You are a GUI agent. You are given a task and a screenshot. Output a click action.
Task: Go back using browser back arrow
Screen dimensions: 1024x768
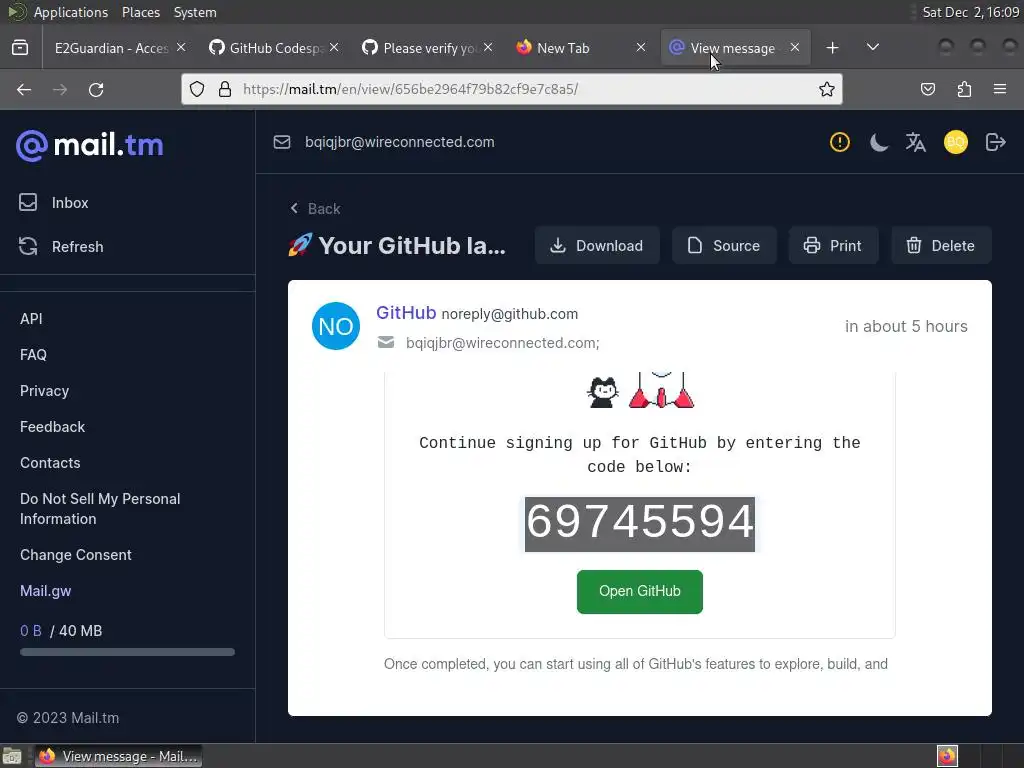[24, 89]
